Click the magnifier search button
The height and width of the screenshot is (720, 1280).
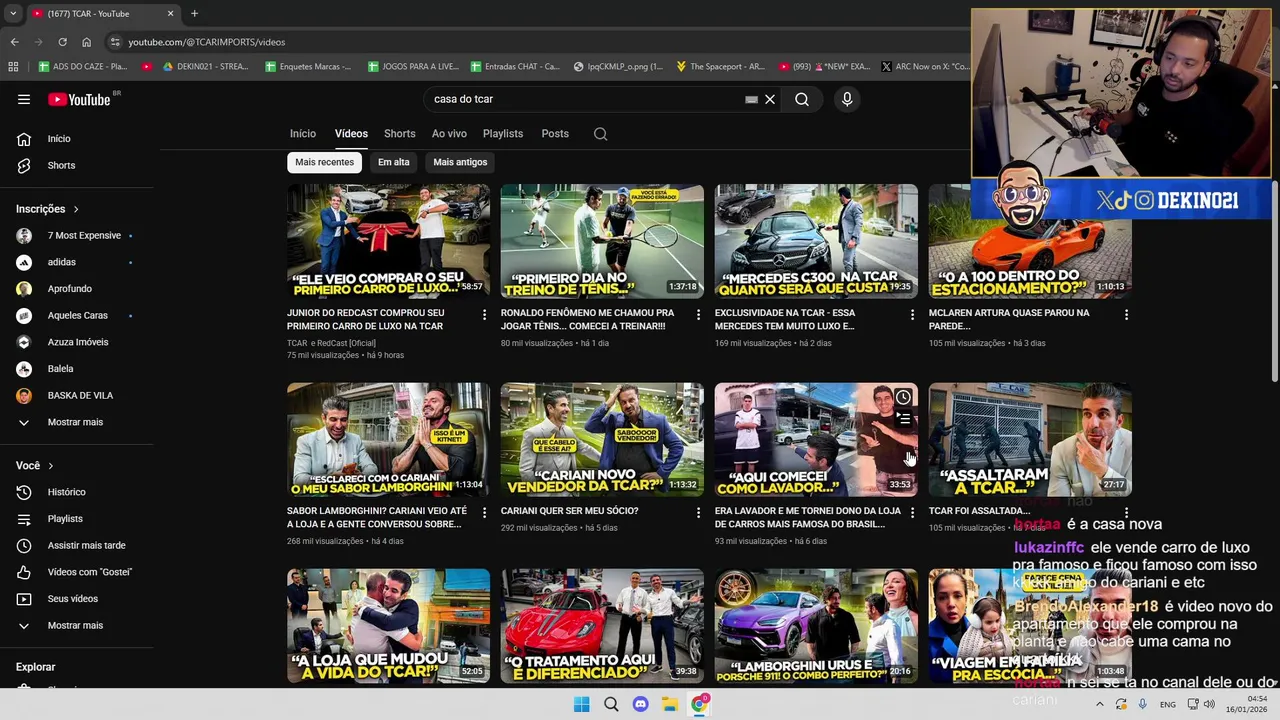(x=802, y=99)
